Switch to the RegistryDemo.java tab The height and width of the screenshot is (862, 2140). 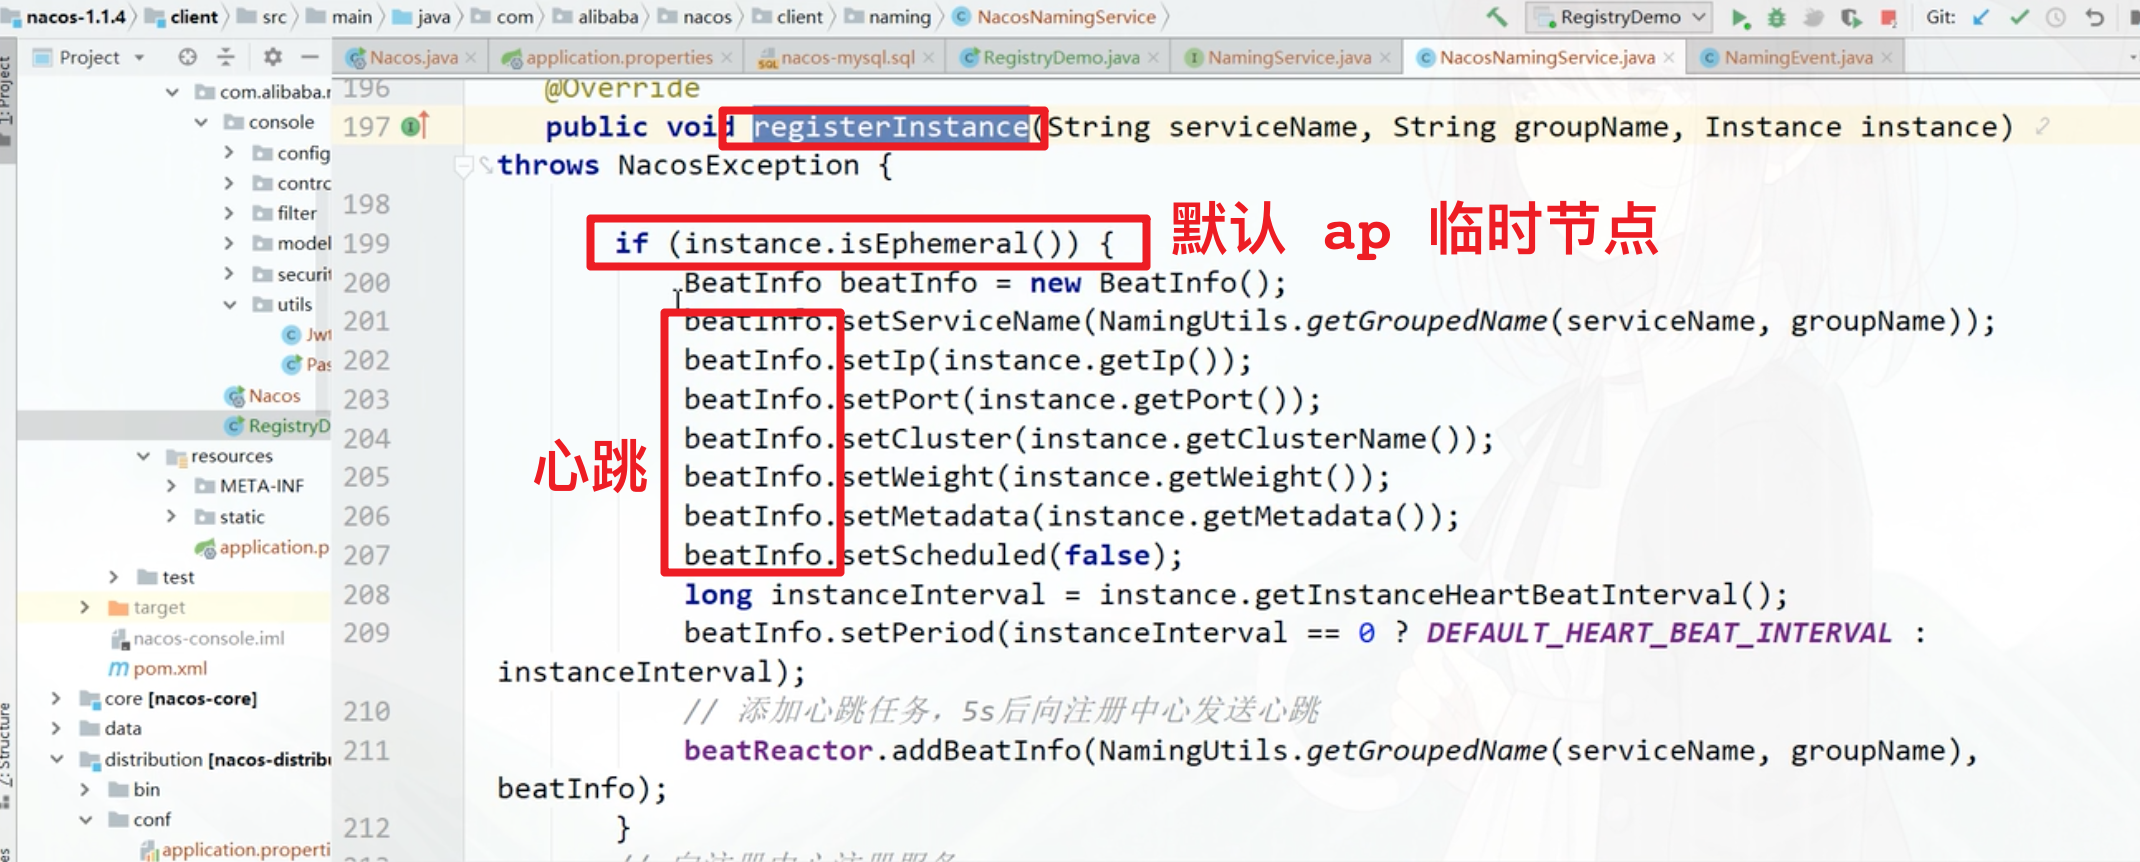point(1060,58)
